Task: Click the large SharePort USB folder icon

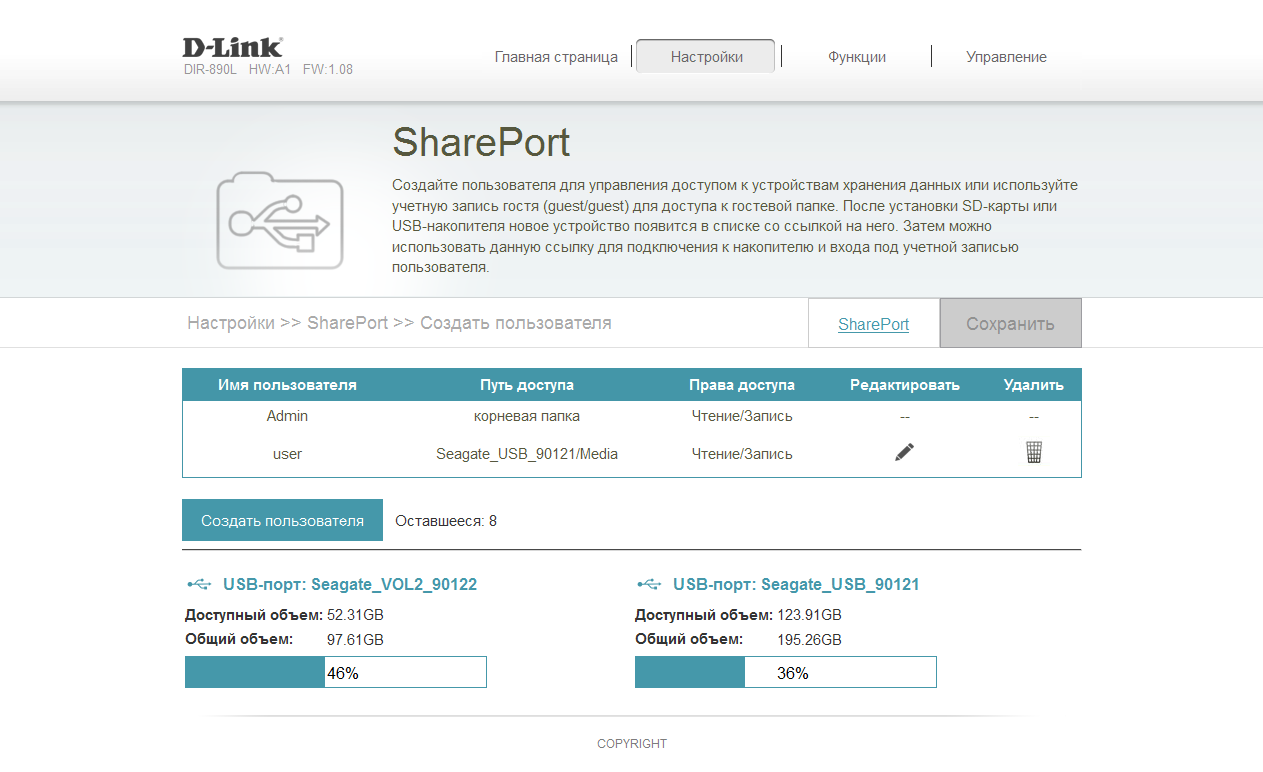Action: click(x=279, y=220)
